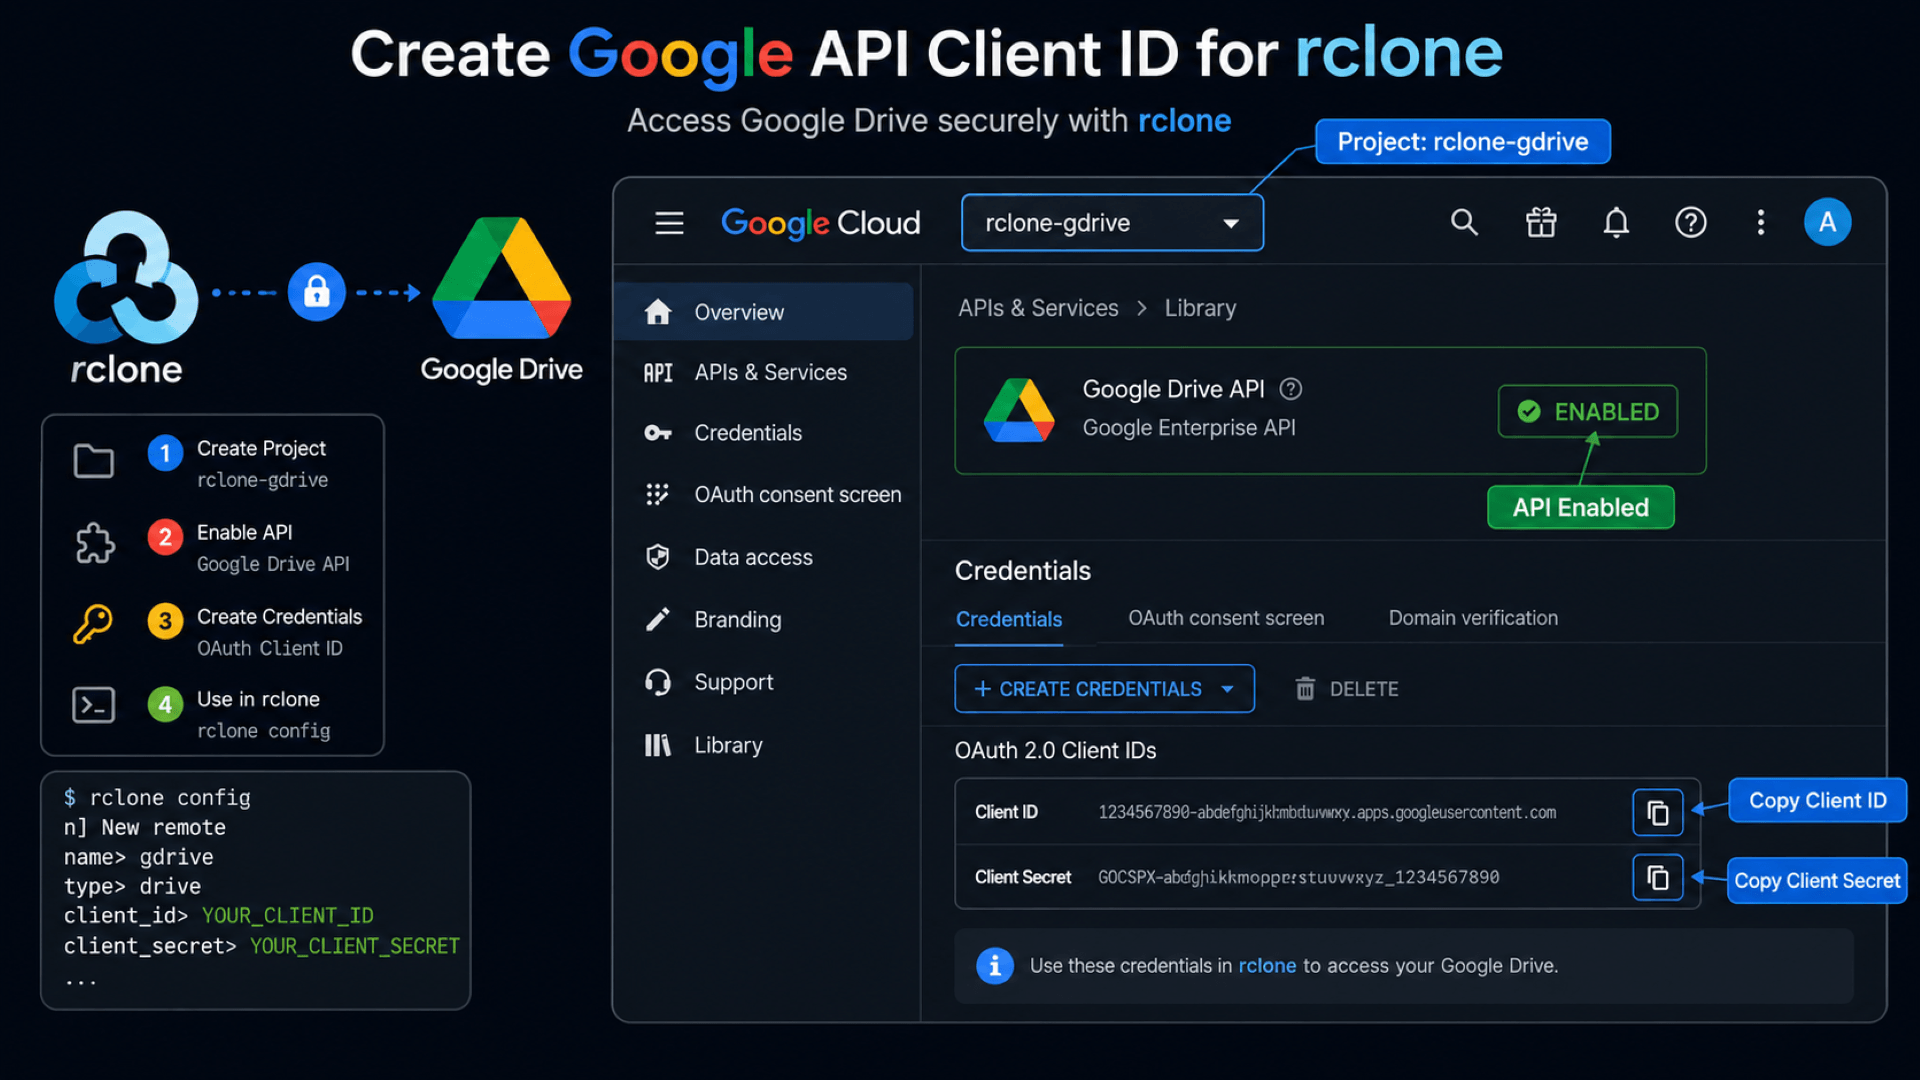
Task: Click the help icon next to Google Drive API
Action: [x=1291, y=389]
